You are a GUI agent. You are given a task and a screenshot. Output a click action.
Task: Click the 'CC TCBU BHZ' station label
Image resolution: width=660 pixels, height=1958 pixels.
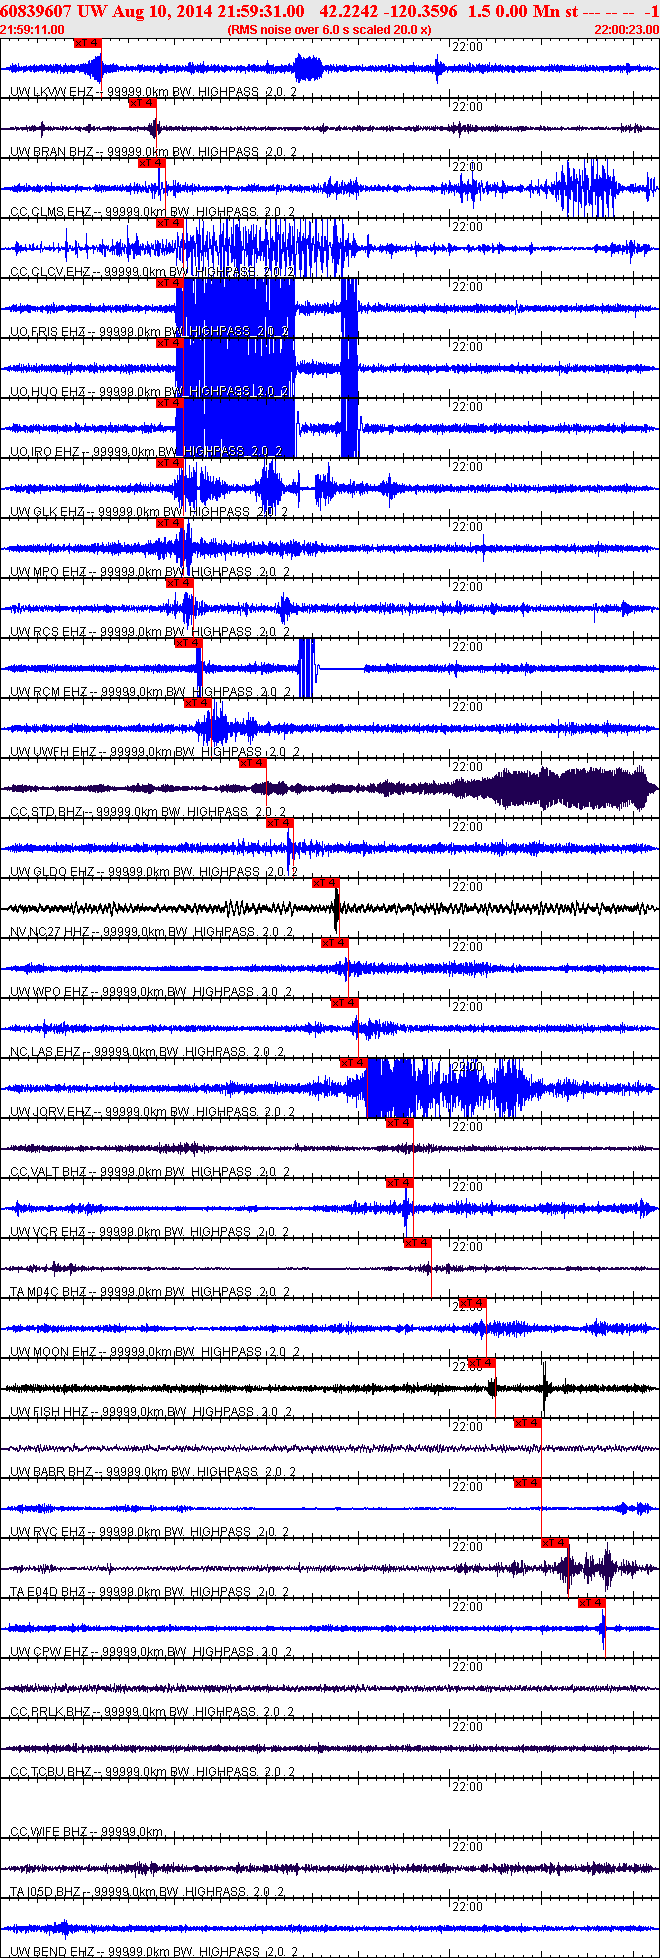pyautogui.click(x=50, y=1772)
